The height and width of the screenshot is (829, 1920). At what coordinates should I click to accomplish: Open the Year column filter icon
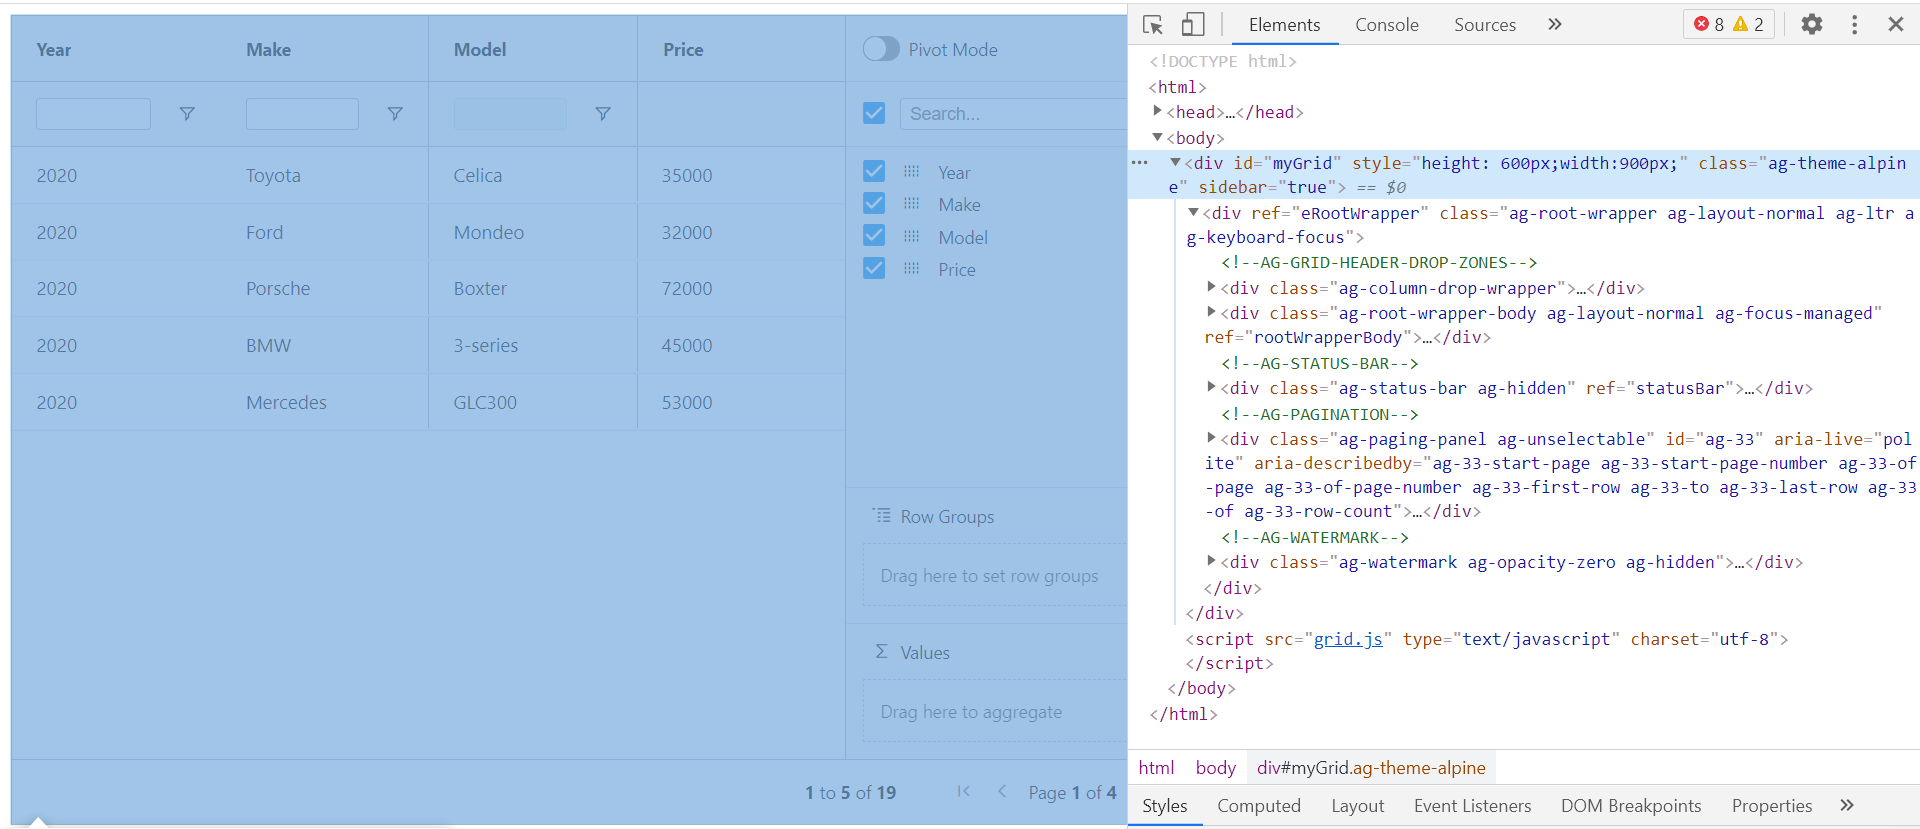tap(186, 114)
